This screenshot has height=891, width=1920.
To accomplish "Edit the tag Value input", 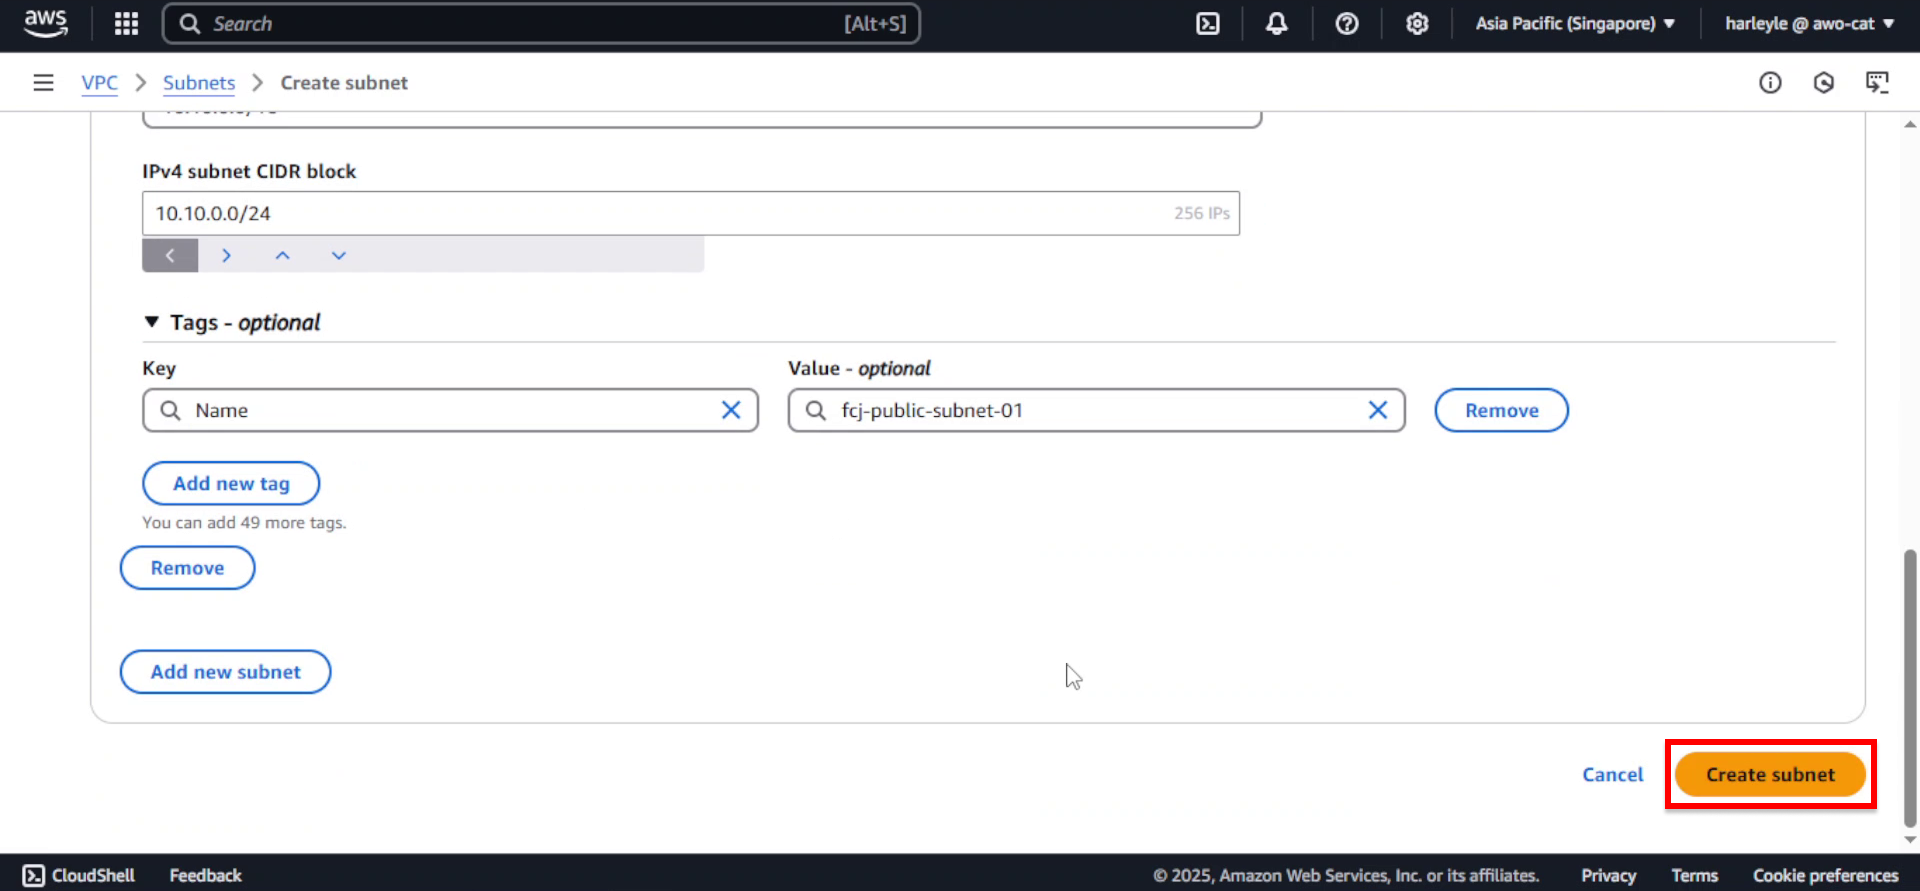I will tap(1096, 410).
